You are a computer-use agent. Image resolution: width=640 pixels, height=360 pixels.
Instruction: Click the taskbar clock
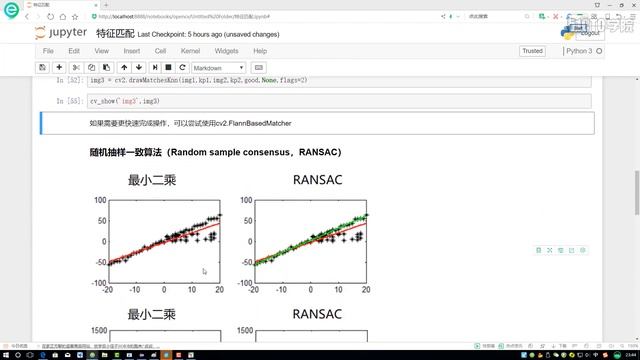coord(631,355)
